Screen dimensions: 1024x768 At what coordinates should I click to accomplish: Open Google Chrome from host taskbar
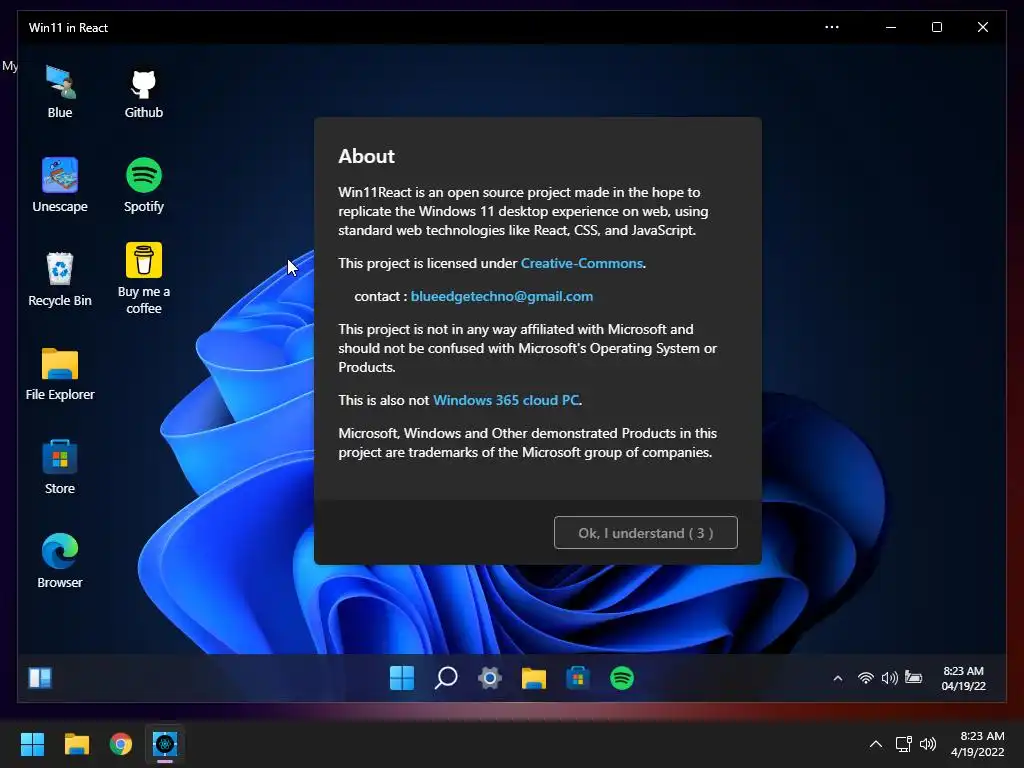tap(121, 744)
